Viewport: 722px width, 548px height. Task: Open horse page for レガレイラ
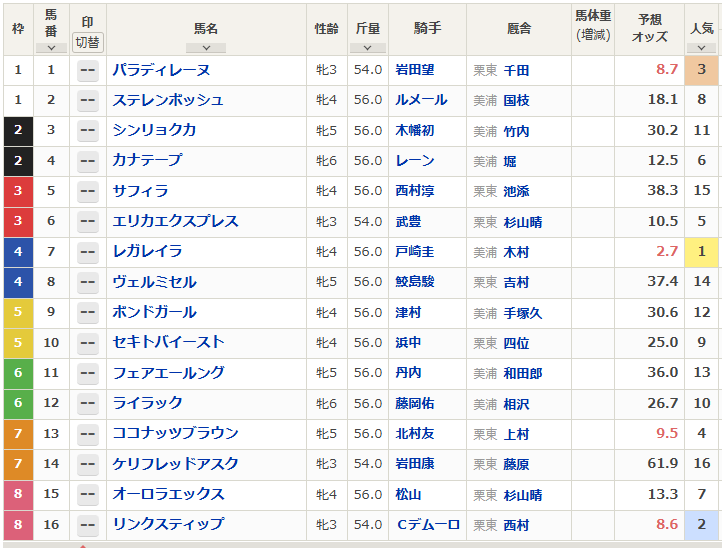coord(147,252)
